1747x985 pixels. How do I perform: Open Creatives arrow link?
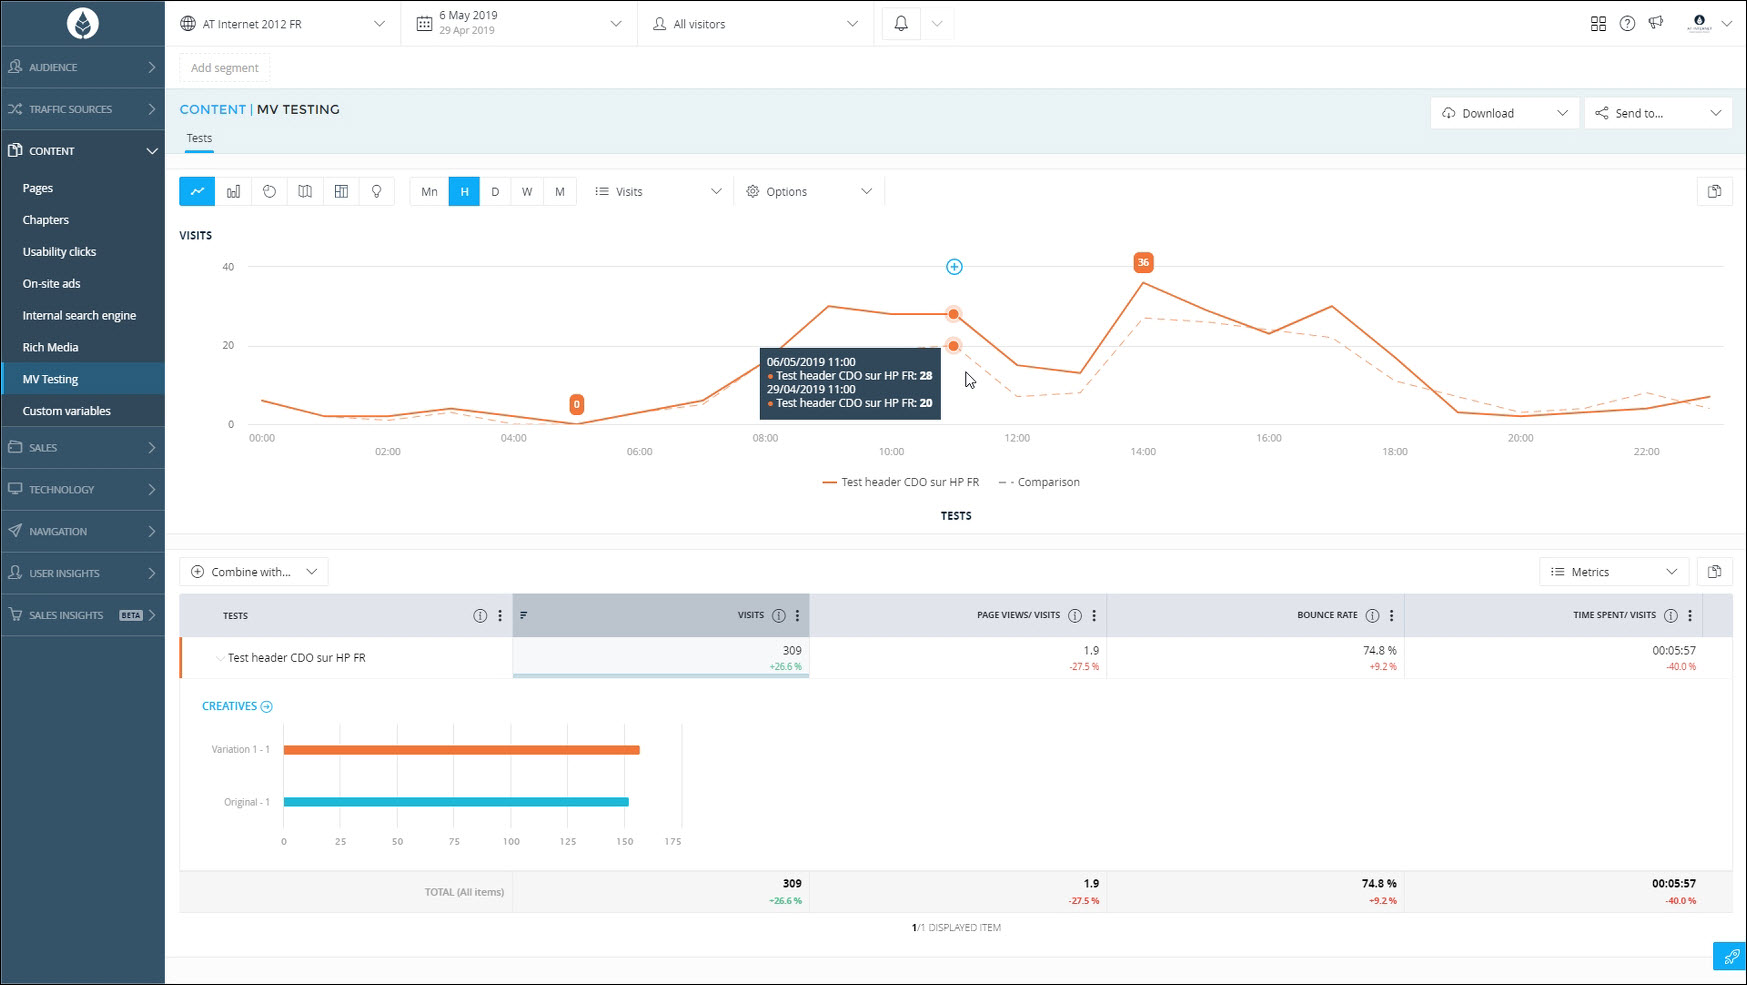(x=266, y=706)
